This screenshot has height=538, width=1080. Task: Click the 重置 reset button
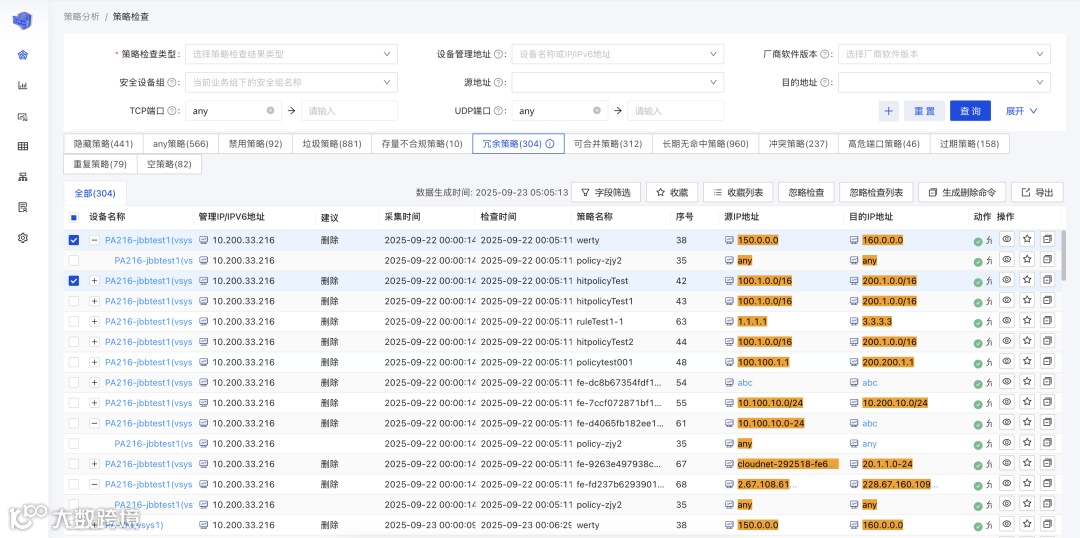tap(924, 110)
